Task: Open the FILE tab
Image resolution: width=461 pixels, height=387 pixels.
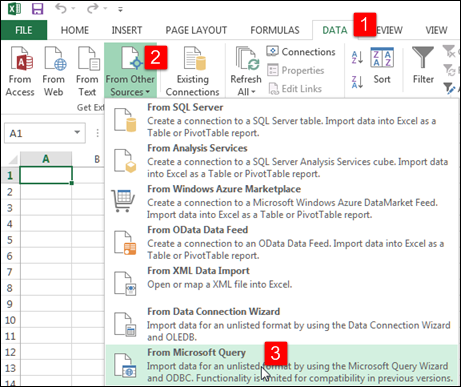Action: 24,30
